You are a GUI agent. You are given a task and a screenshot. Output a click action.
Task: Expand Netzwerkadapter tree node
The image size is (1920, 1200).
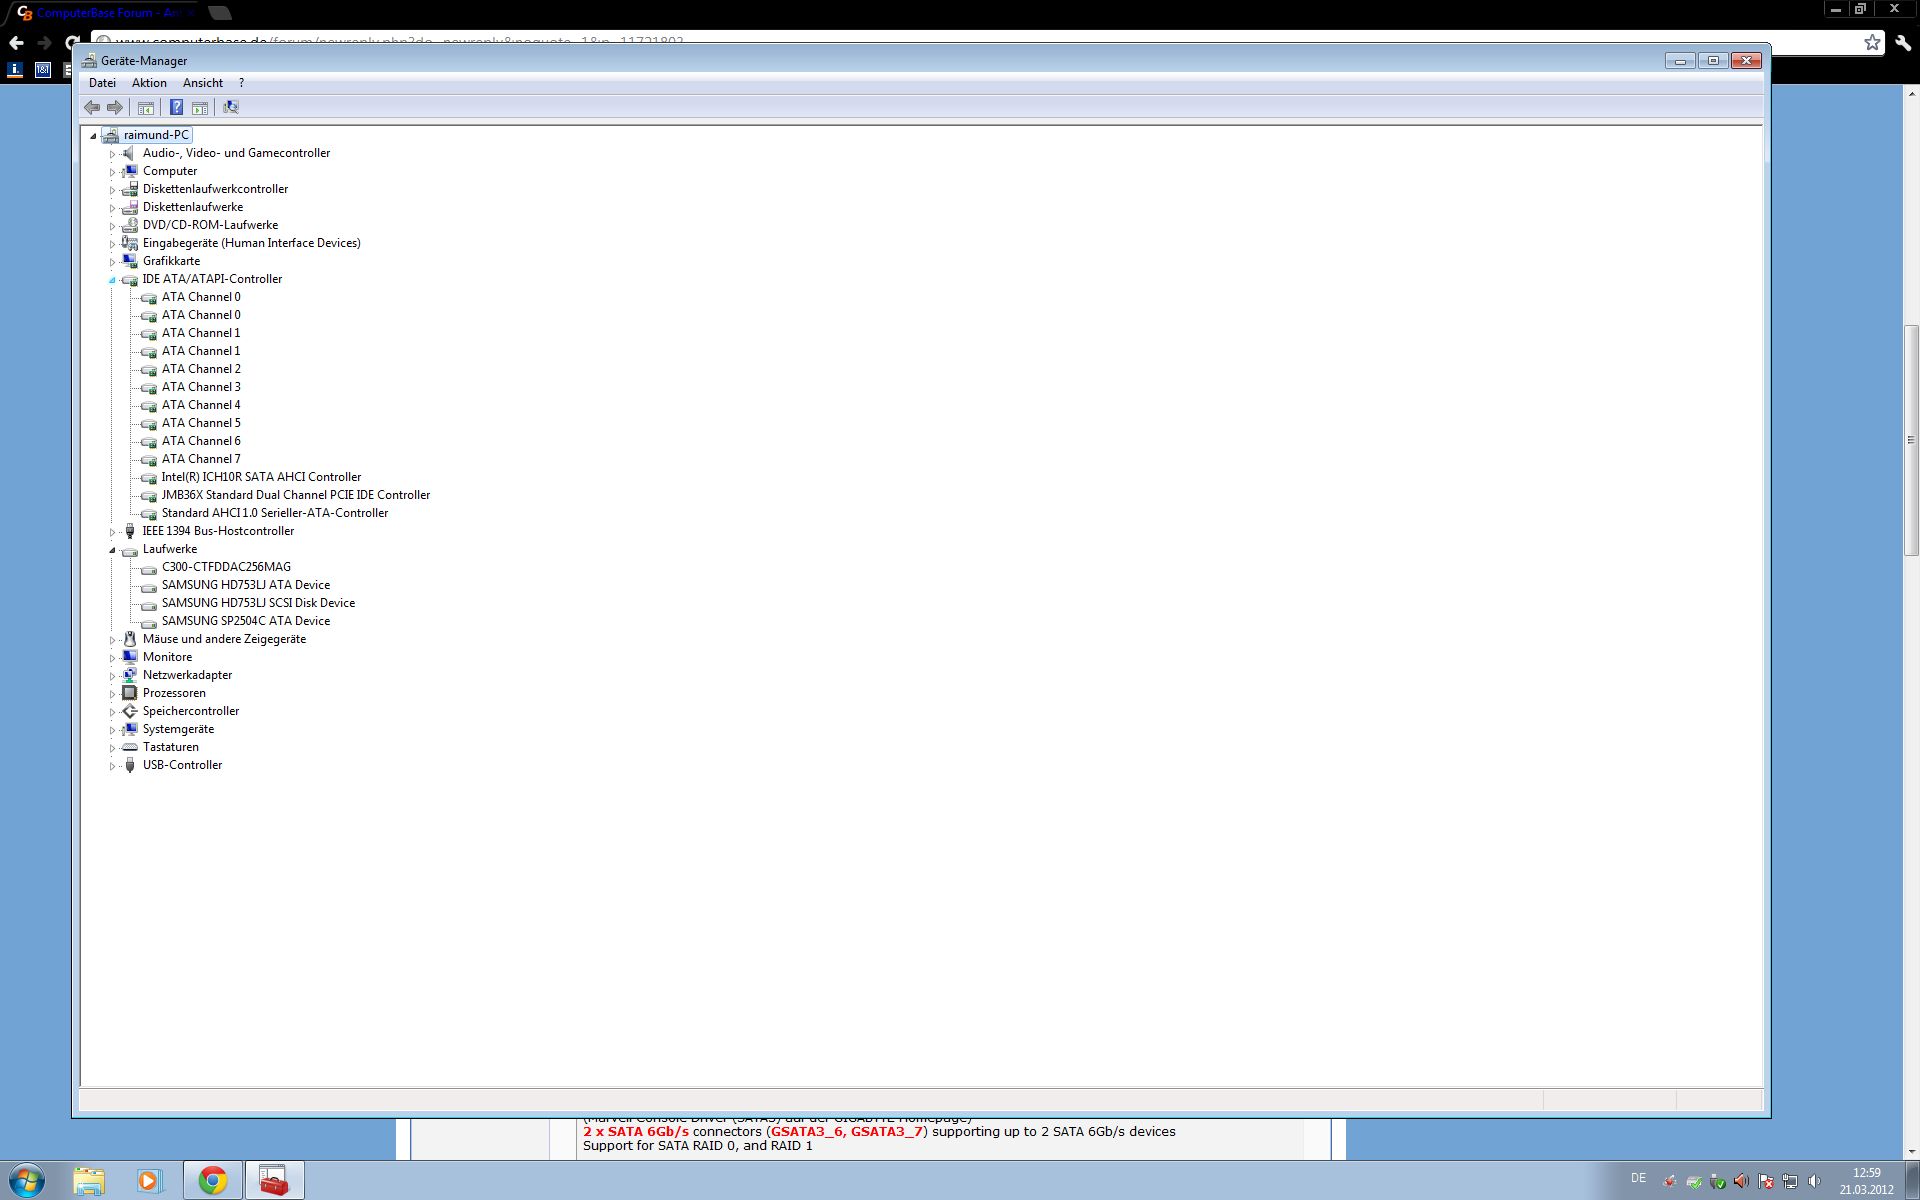pyautogui.click(x=112, y=676)
